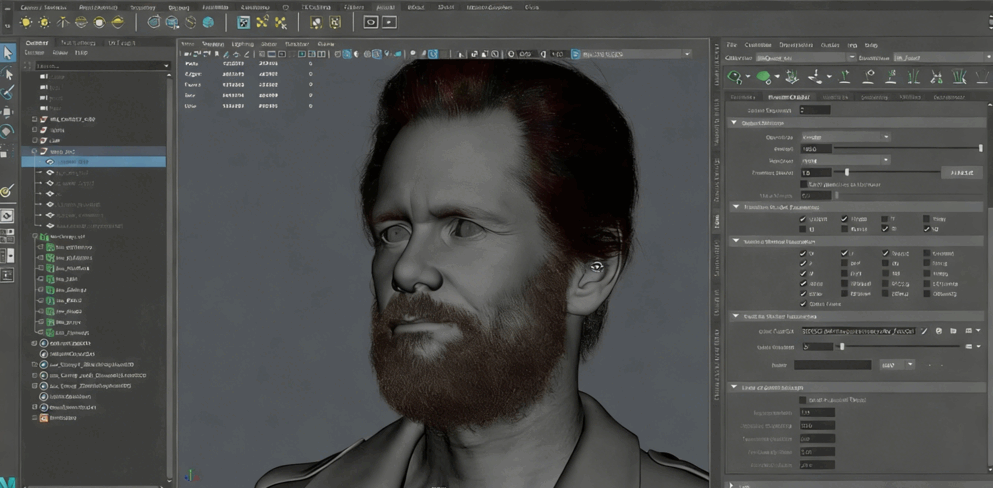Click the checkerboard icon on top shelf

click(x=243, y=22)
